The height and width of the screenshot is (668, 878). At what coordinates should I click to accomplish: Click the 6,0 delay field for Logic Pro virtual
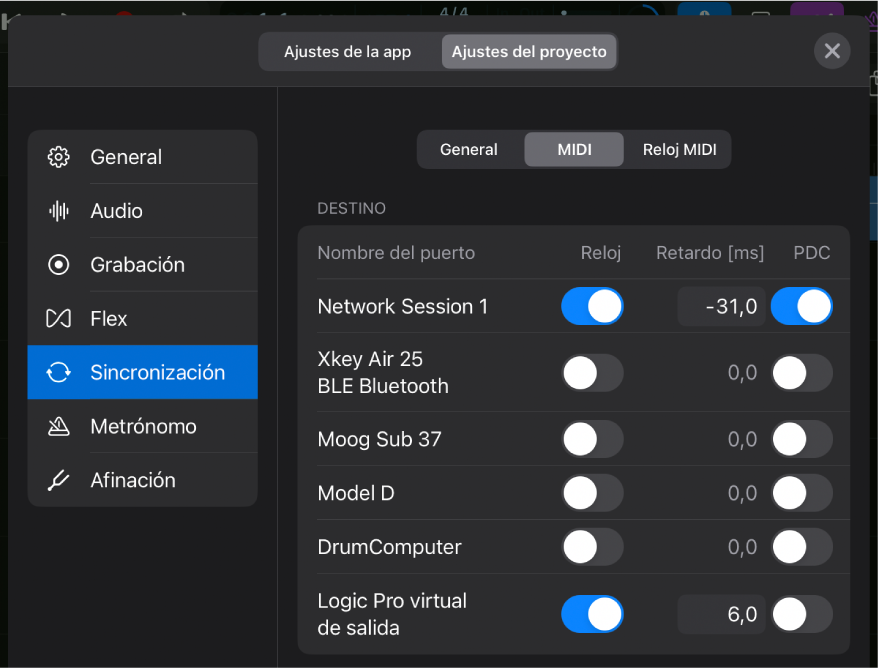point(721,614)
